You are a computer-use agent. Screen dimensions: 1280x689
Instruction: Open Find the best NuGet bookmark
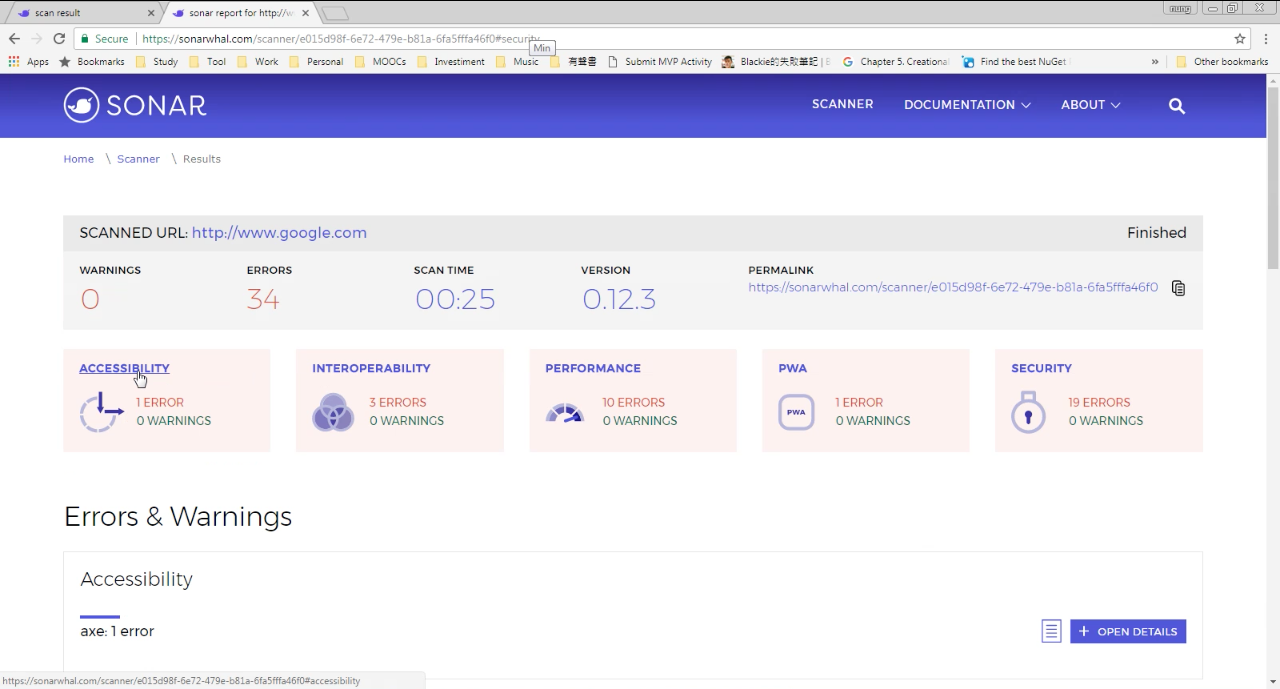[1015, 61]
